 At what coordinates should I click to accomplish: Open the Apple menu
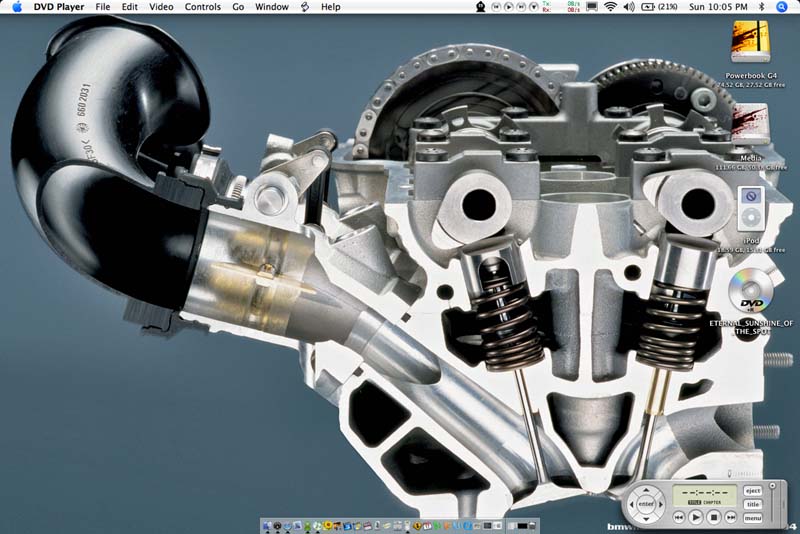click(x=17, y=7)
